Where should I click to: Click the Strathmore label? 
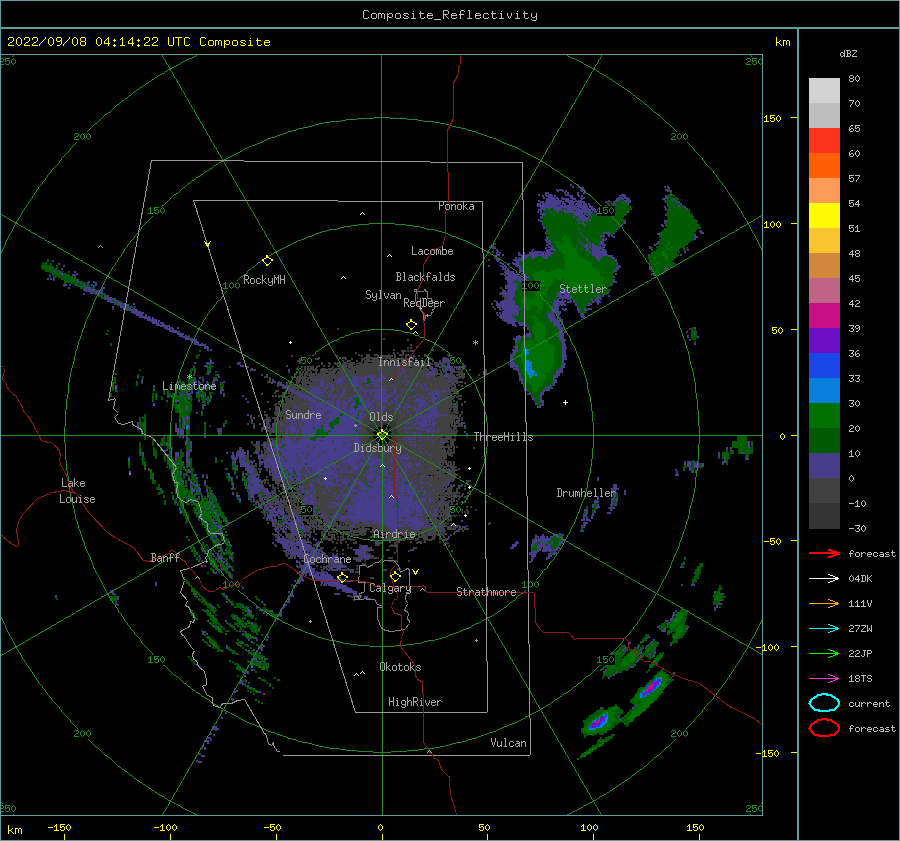(x=486, y=592)
